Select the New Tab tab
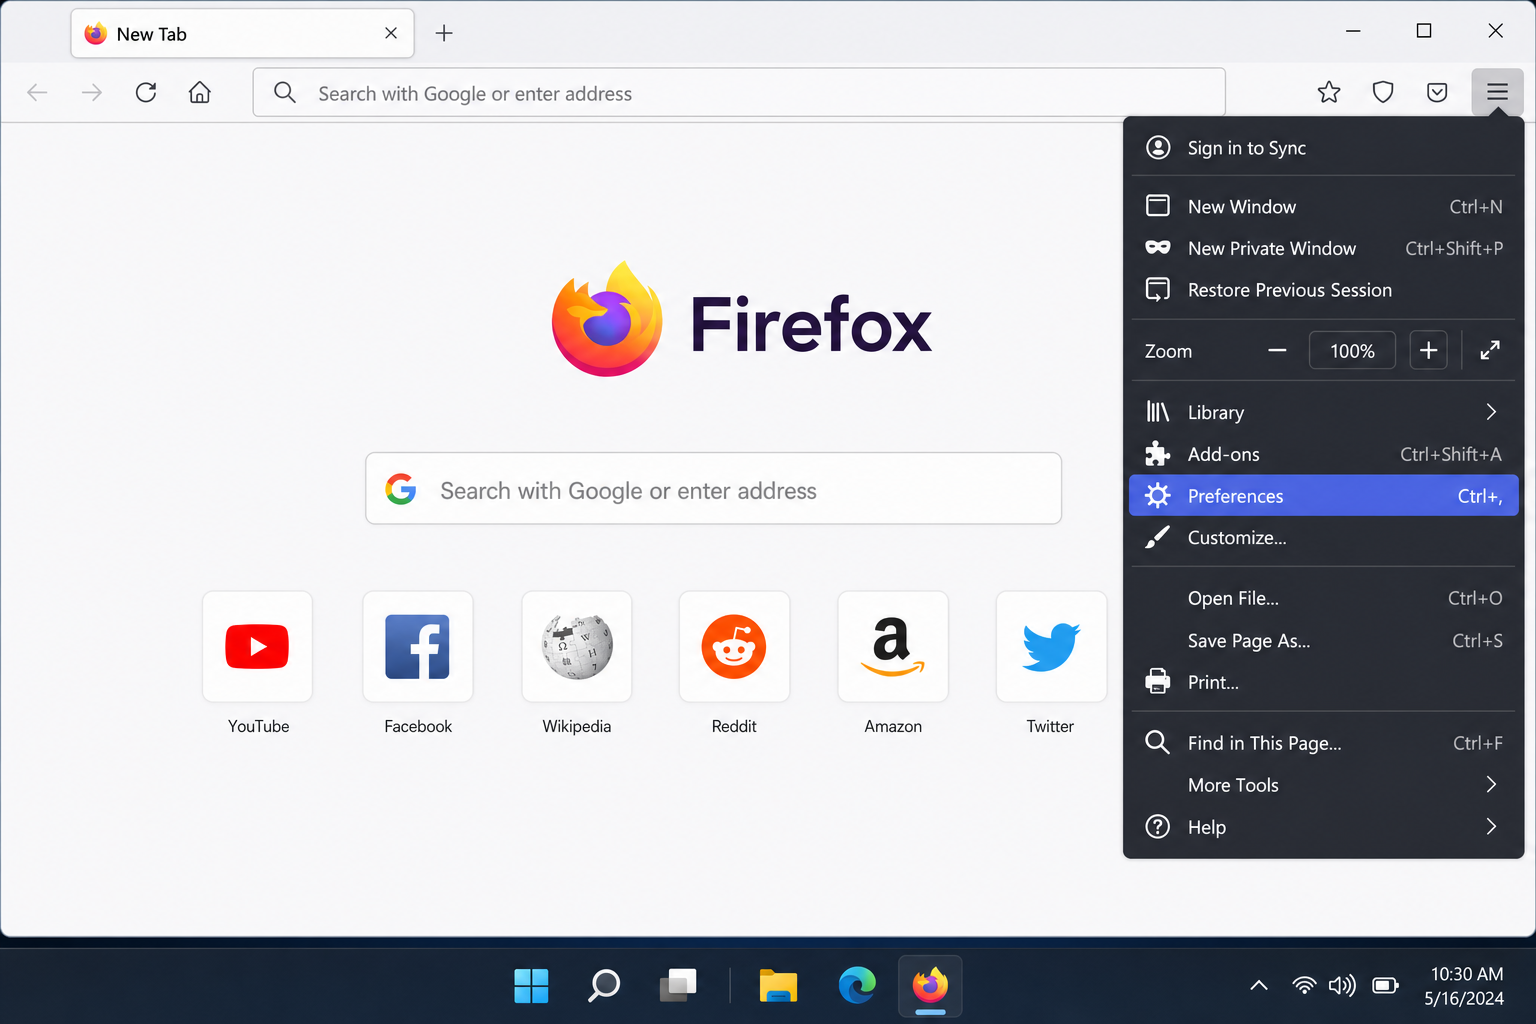This screenshot has width=1536, height=1024. [243, 34]
